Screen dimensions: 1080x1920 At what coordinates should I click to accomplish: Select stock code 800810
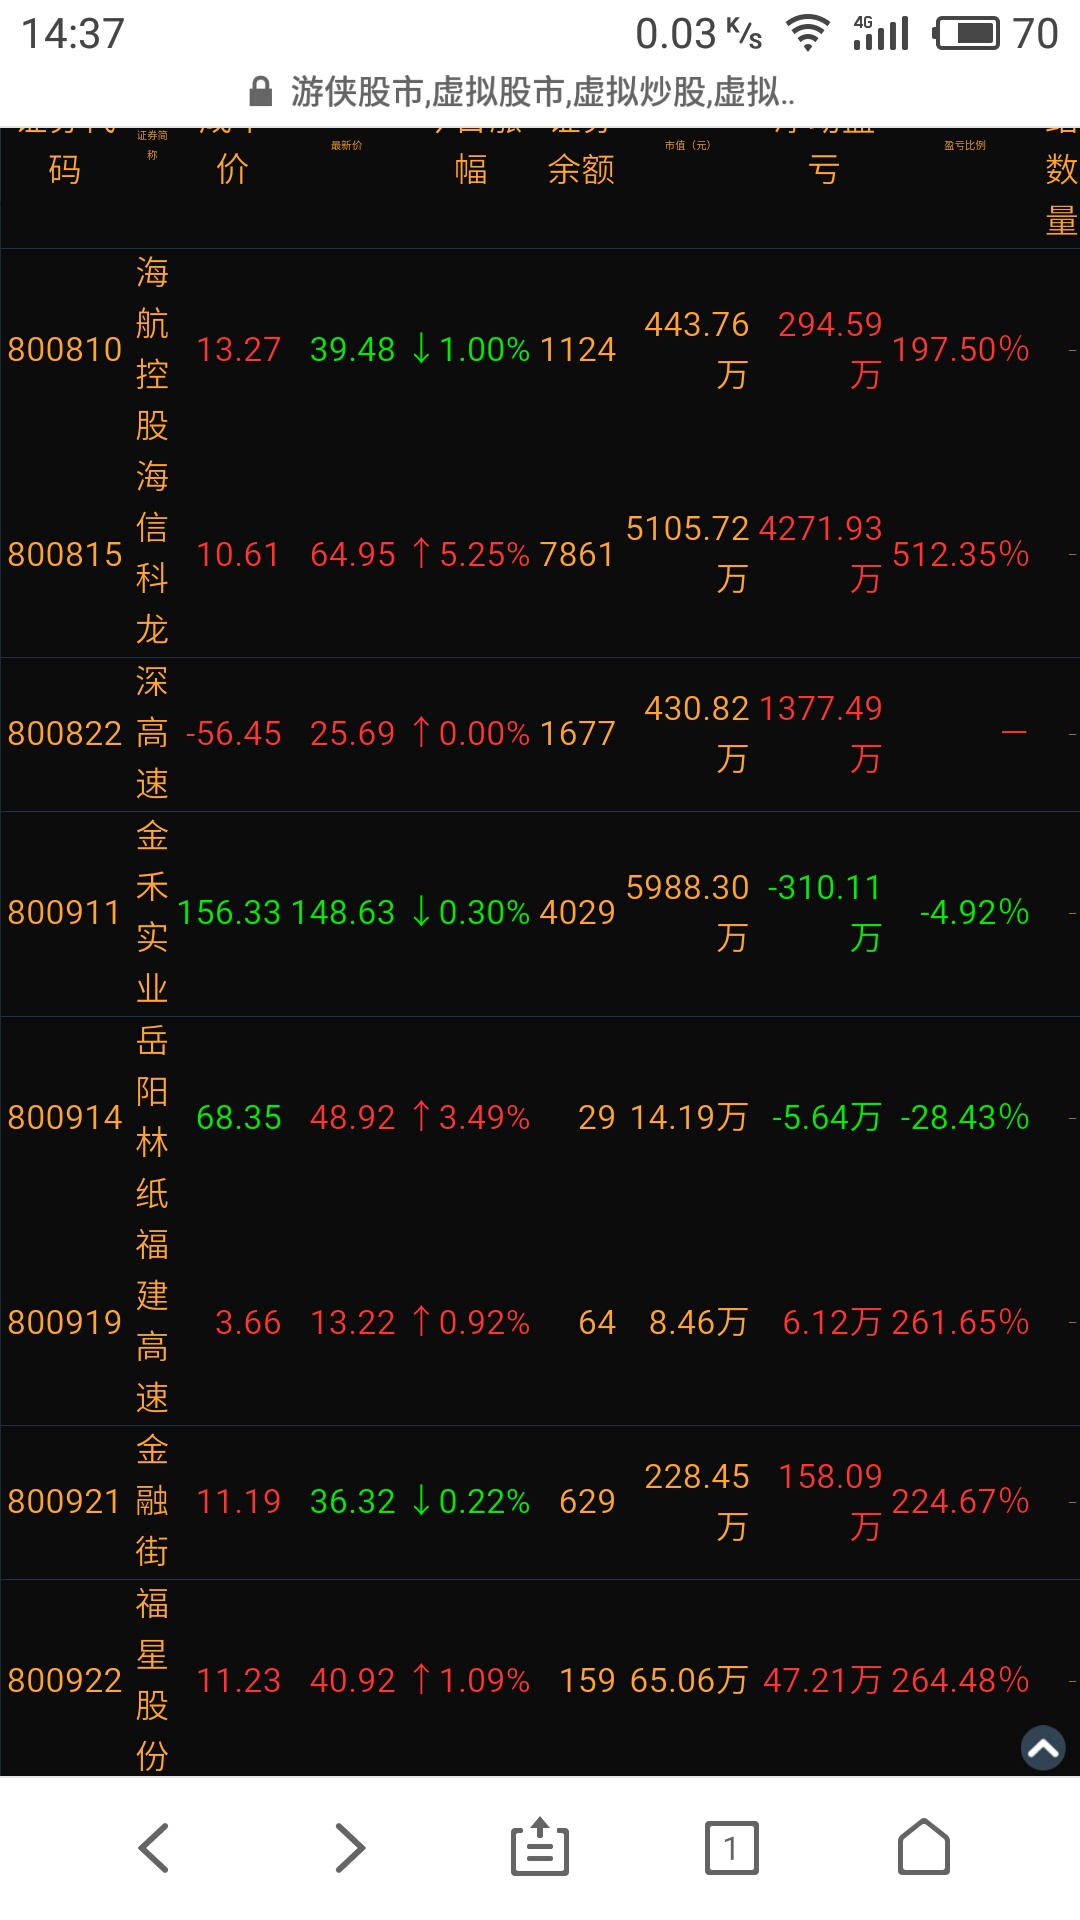tap(65, 350)
